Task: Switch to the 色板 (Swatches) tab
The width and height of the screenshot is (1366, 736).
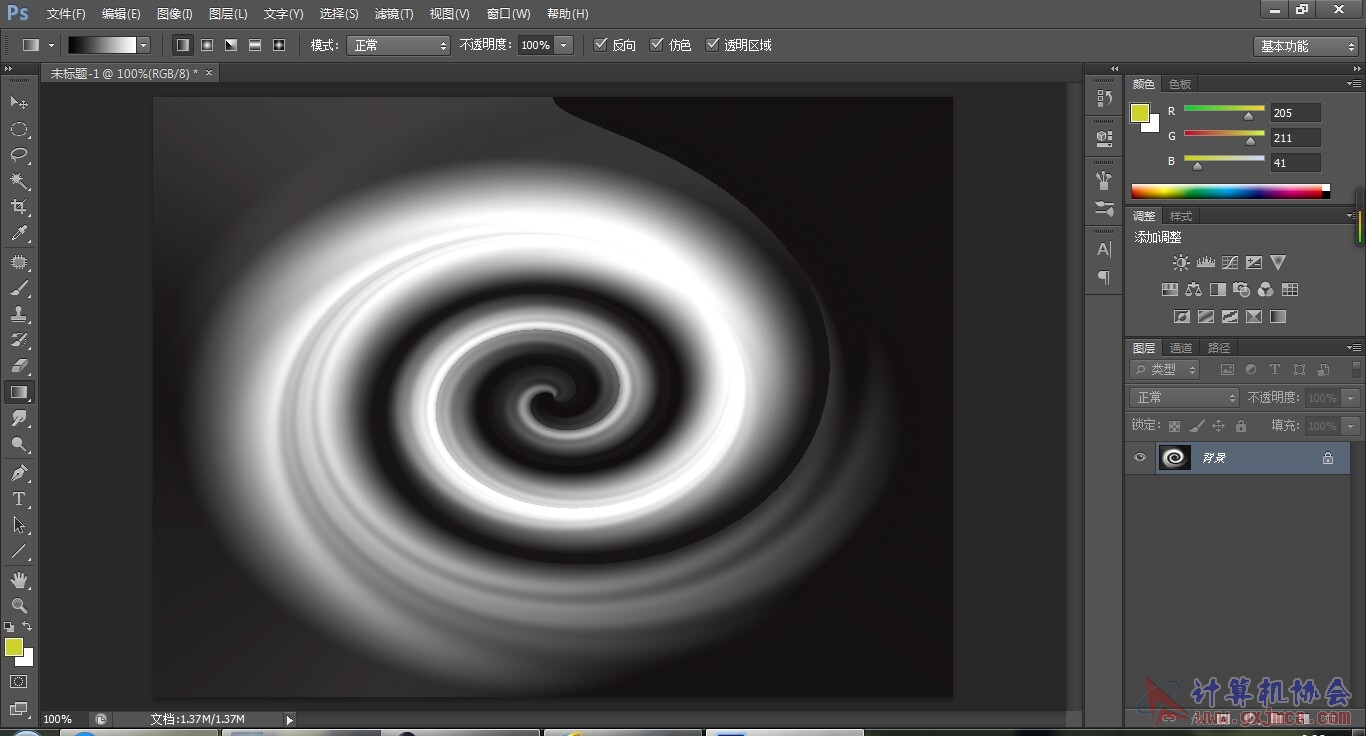Action: [1180, 84]
